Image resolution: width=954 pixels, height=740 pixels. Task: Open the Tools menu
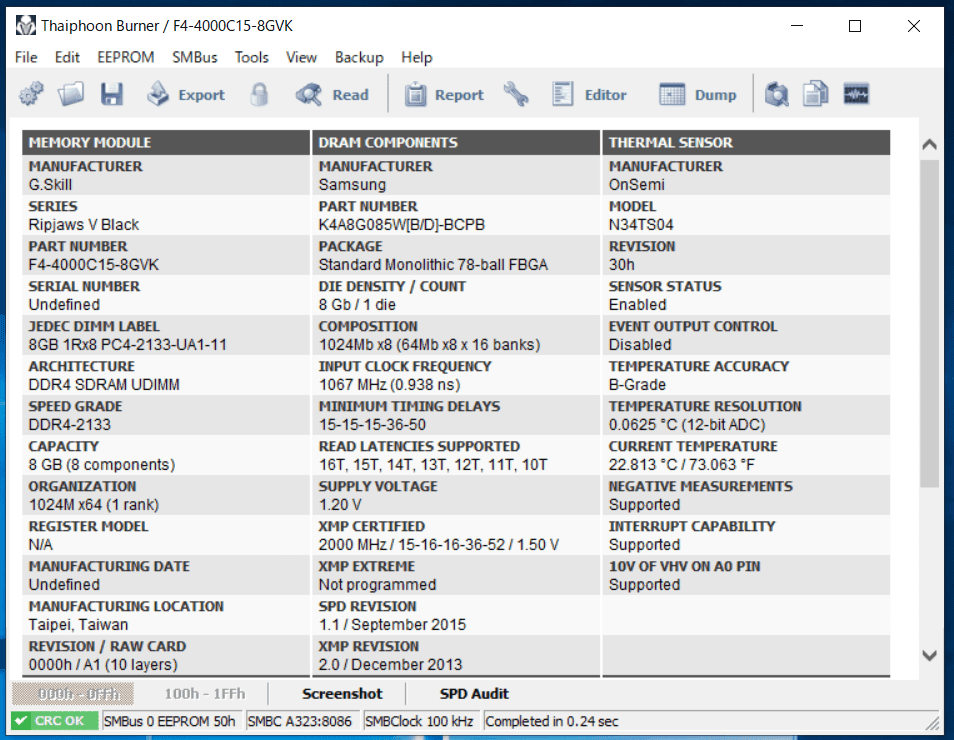coord(252,57)
